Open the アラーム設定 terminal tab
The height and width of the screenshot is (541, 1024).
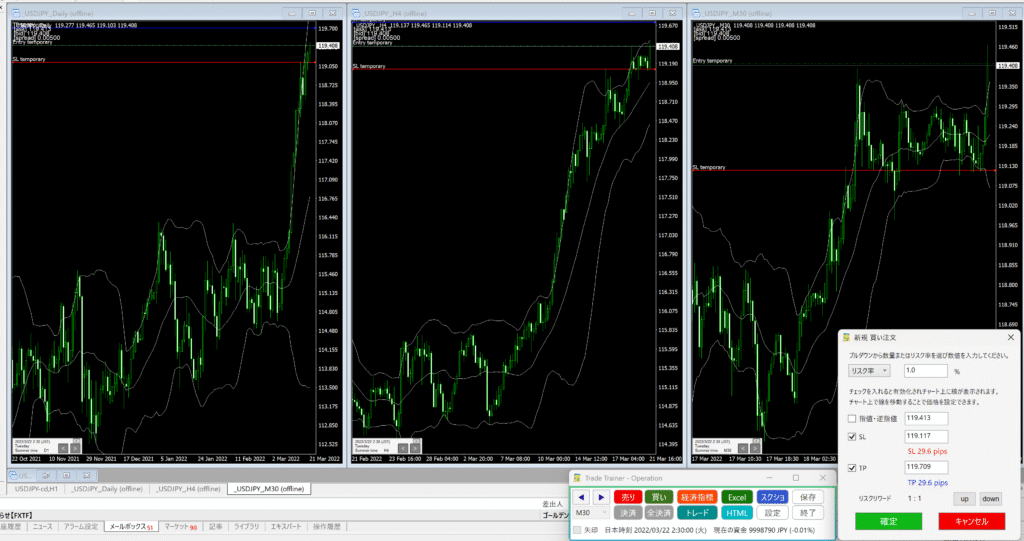click(x=81, y=527)
